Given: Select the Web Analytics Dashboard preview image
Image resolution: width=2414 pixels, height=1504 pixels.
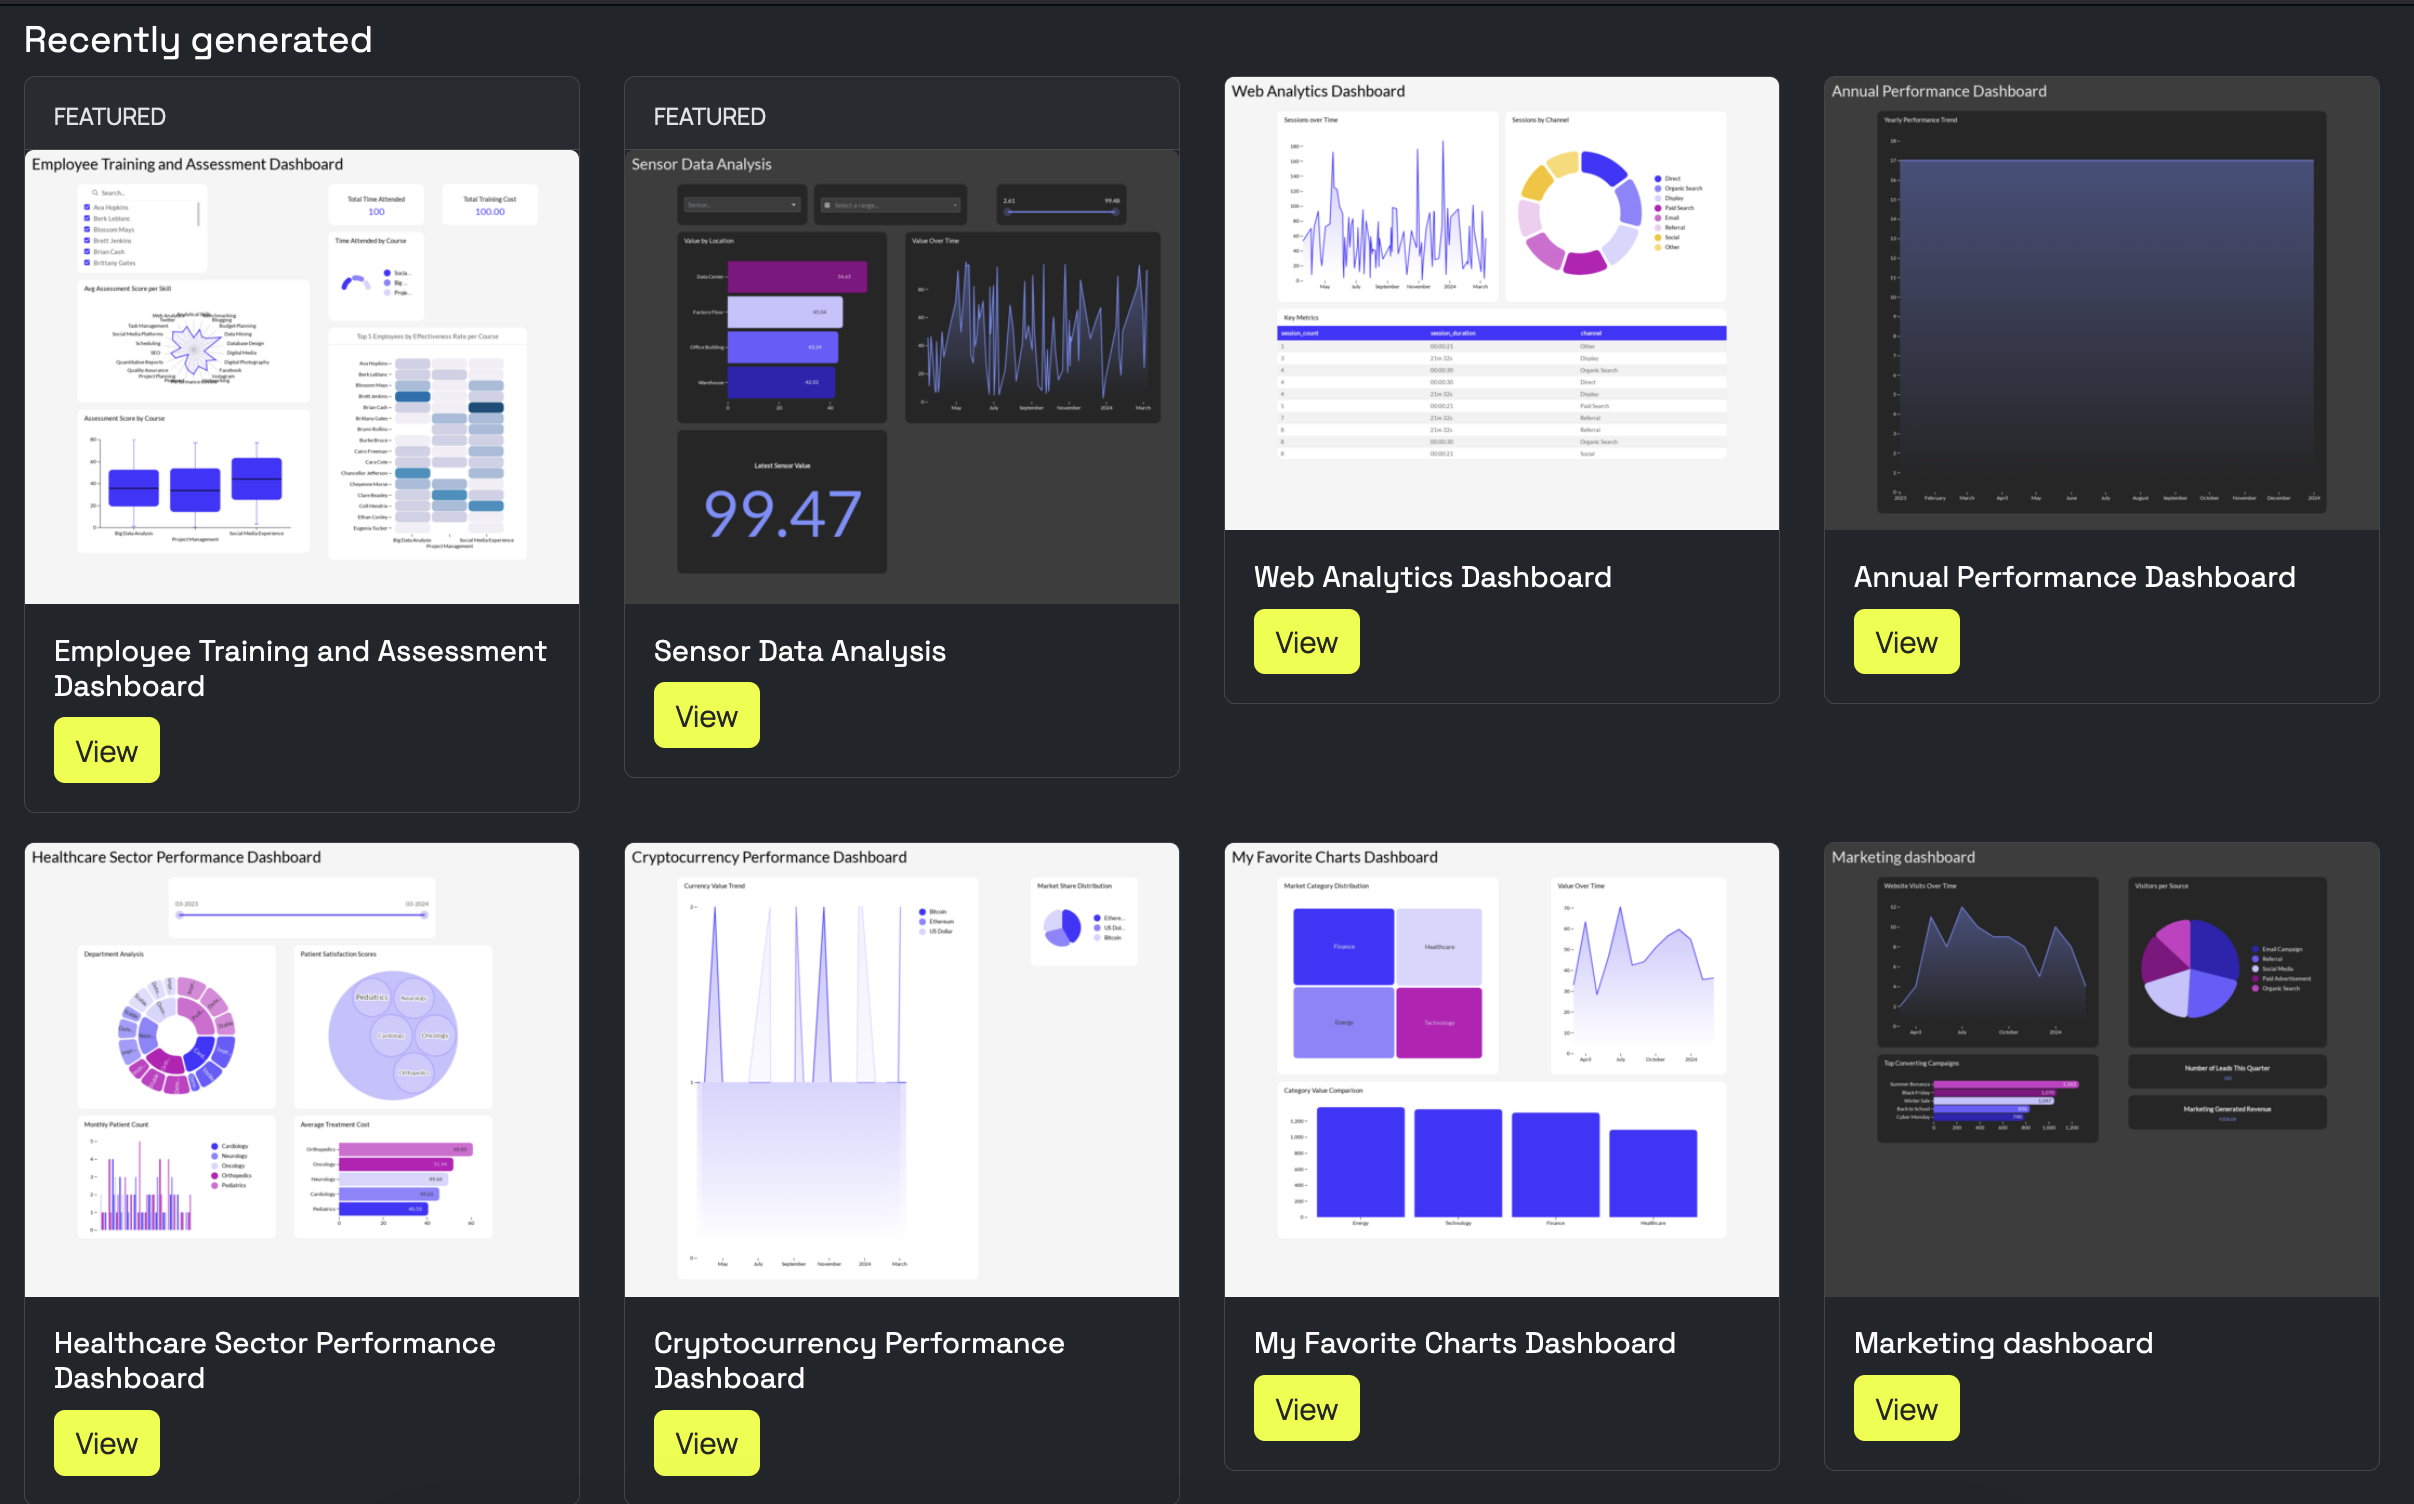Looking at the screenshot, I should point(1501,304).
